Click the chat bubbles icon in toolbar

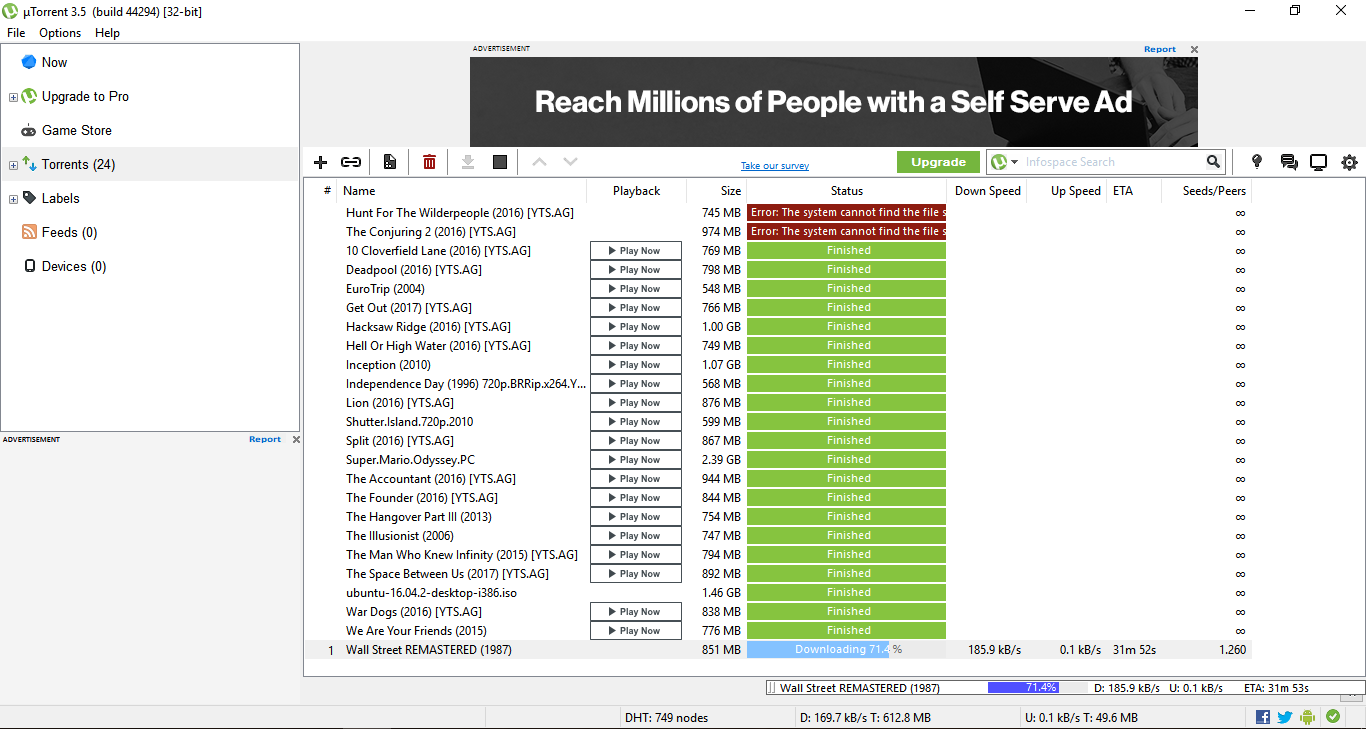[x=1289, y=162]
